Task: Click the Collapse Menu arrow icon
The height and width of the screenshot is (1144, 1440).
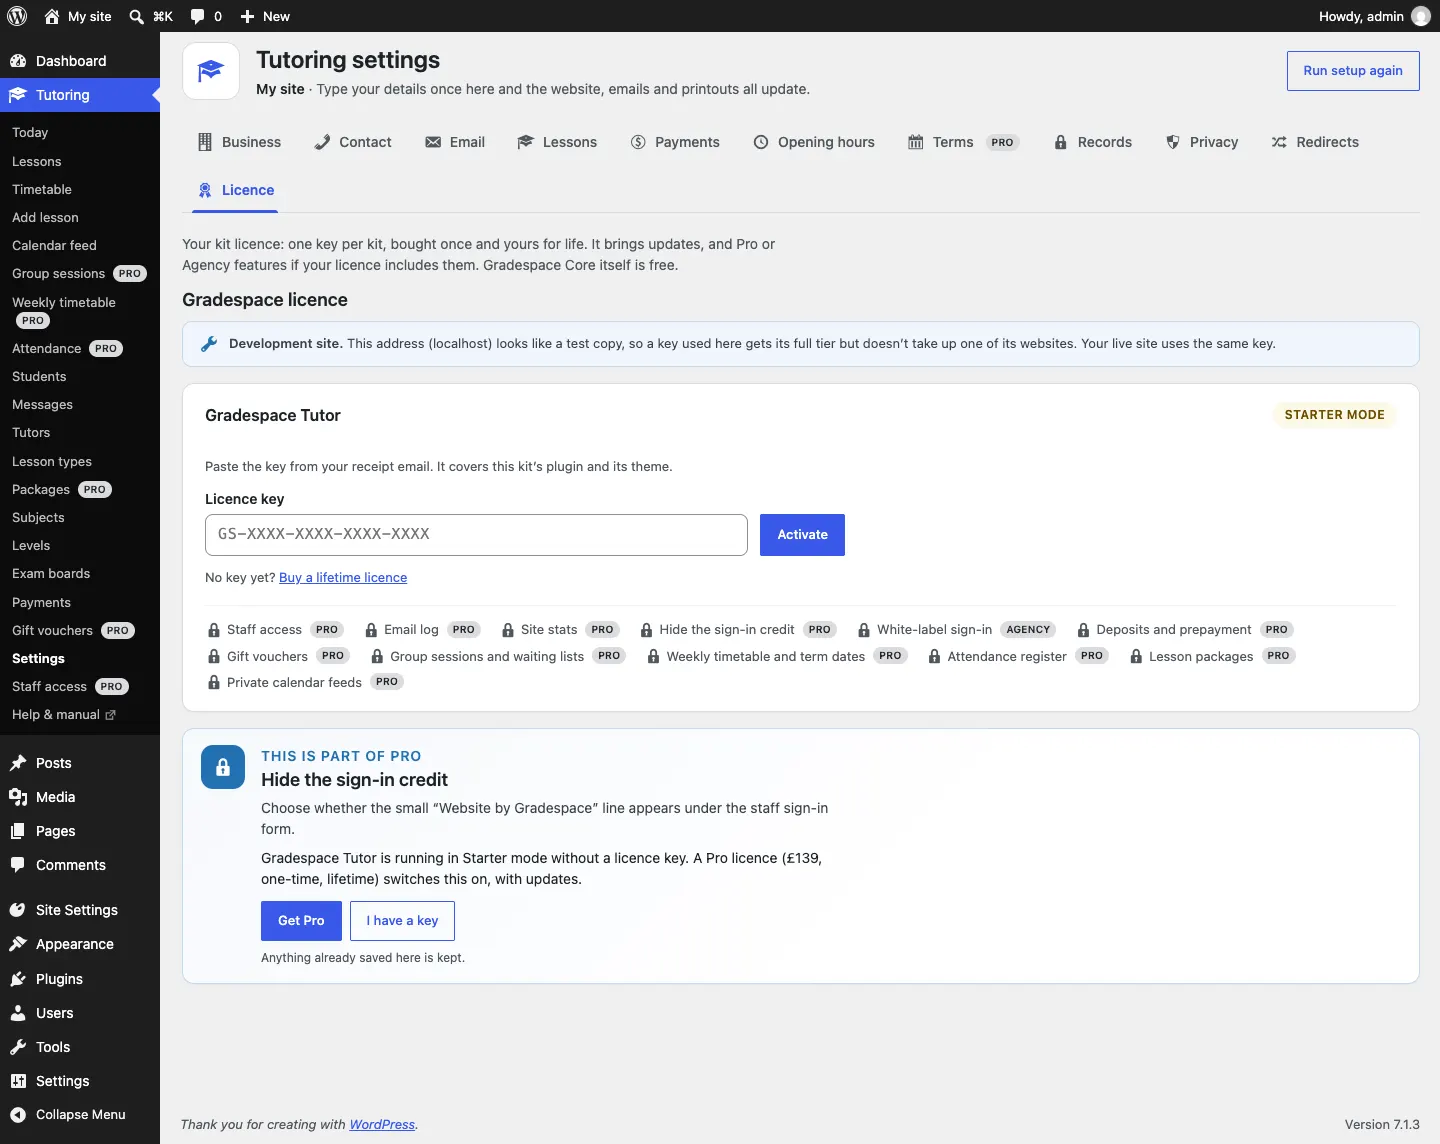Action: point(18,1114)
